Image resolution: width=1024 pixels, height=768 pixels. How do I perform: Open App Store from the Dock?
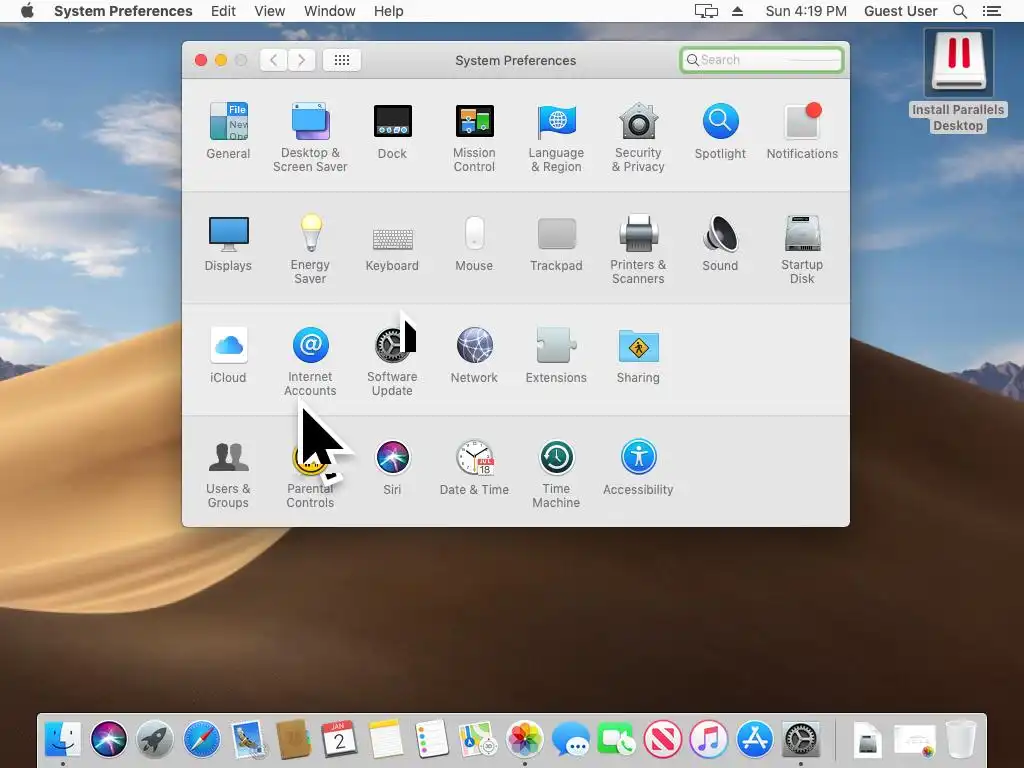tap(755, 739)
